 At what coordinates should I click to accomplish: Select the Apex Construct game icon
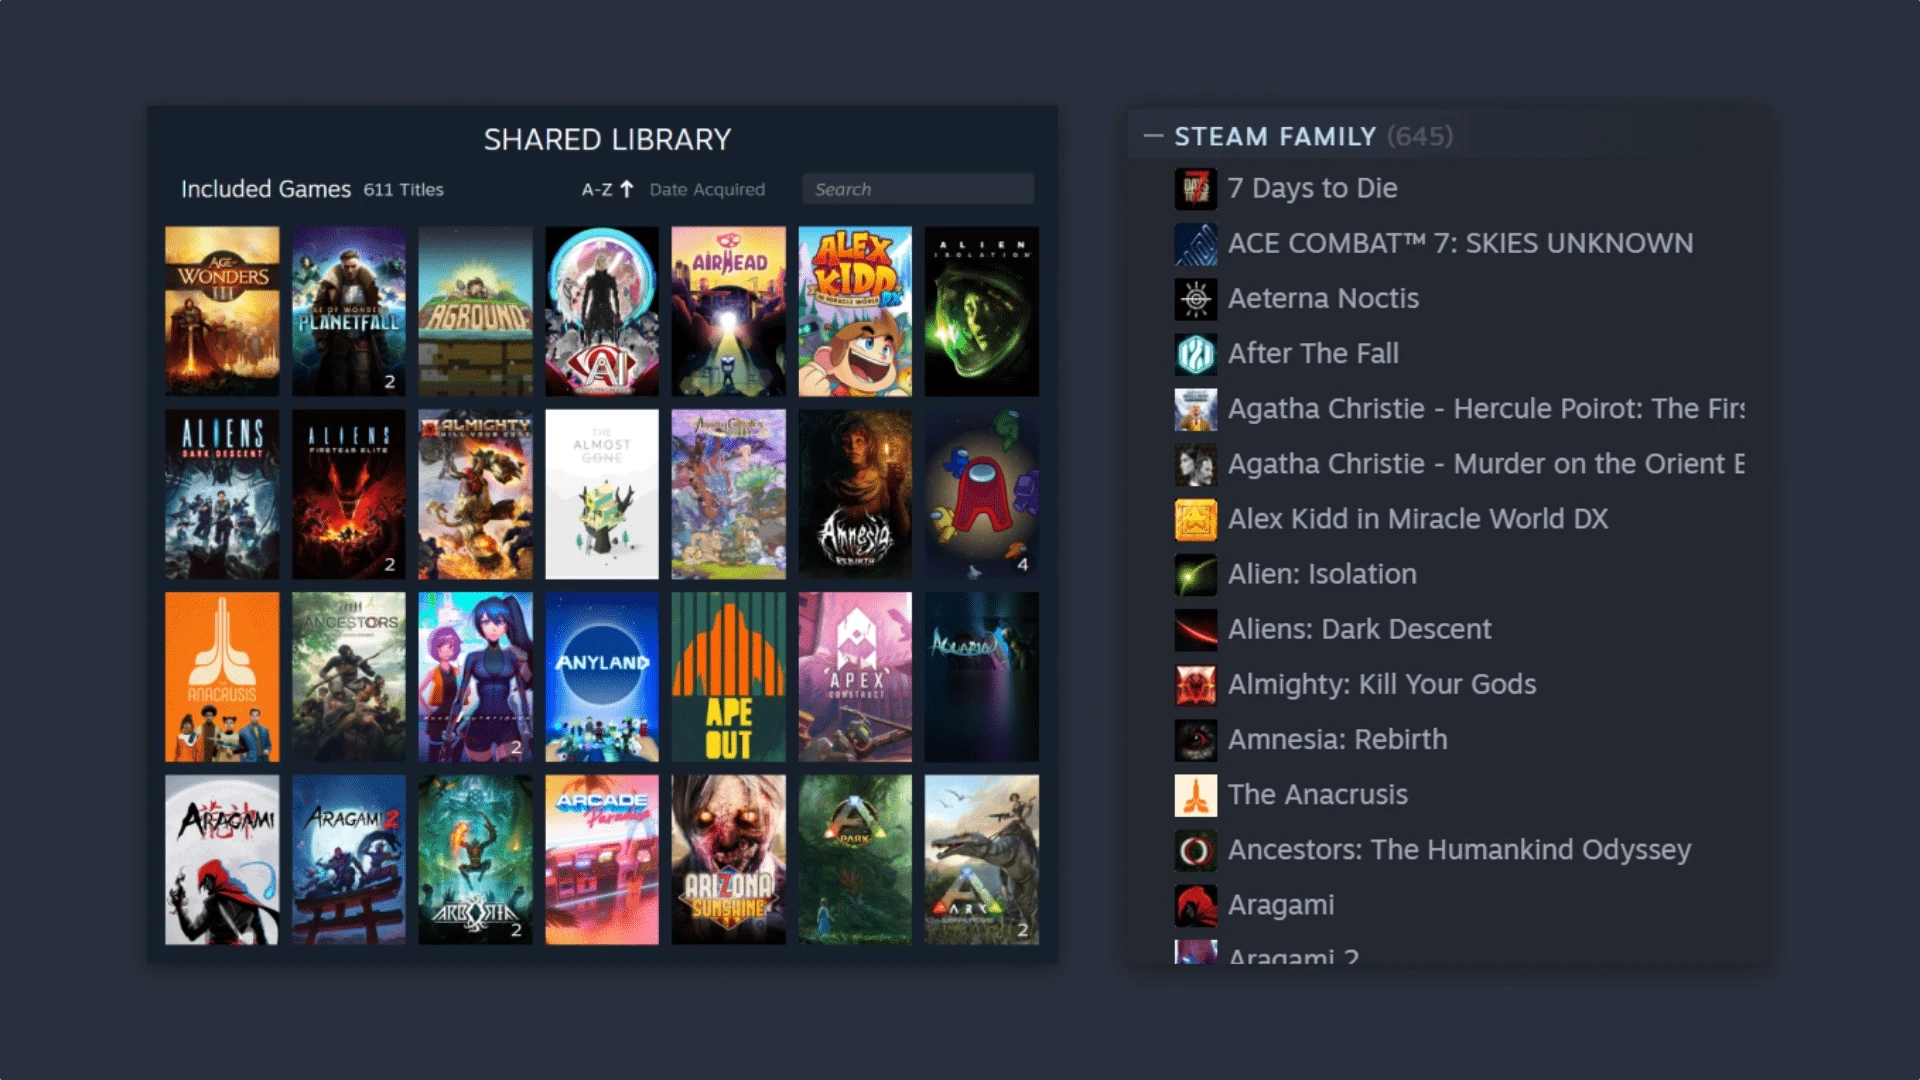point(855,676)
